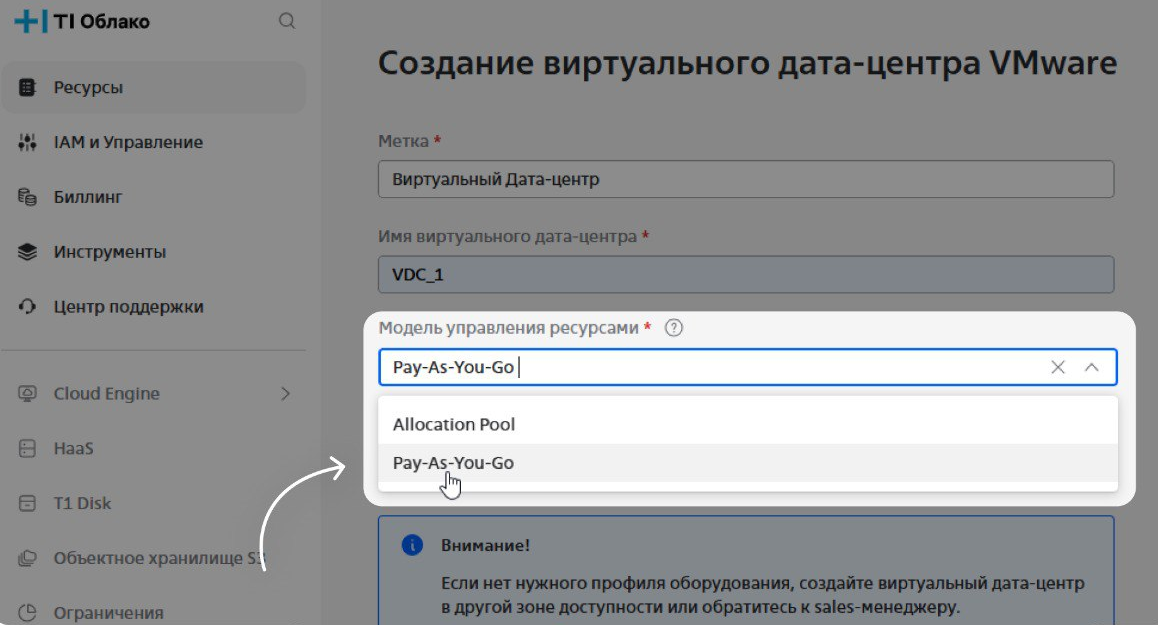This screenshot has height=625, width=1158.
Task: Open the HaaS menu item
Action: (x=73, y=449)
